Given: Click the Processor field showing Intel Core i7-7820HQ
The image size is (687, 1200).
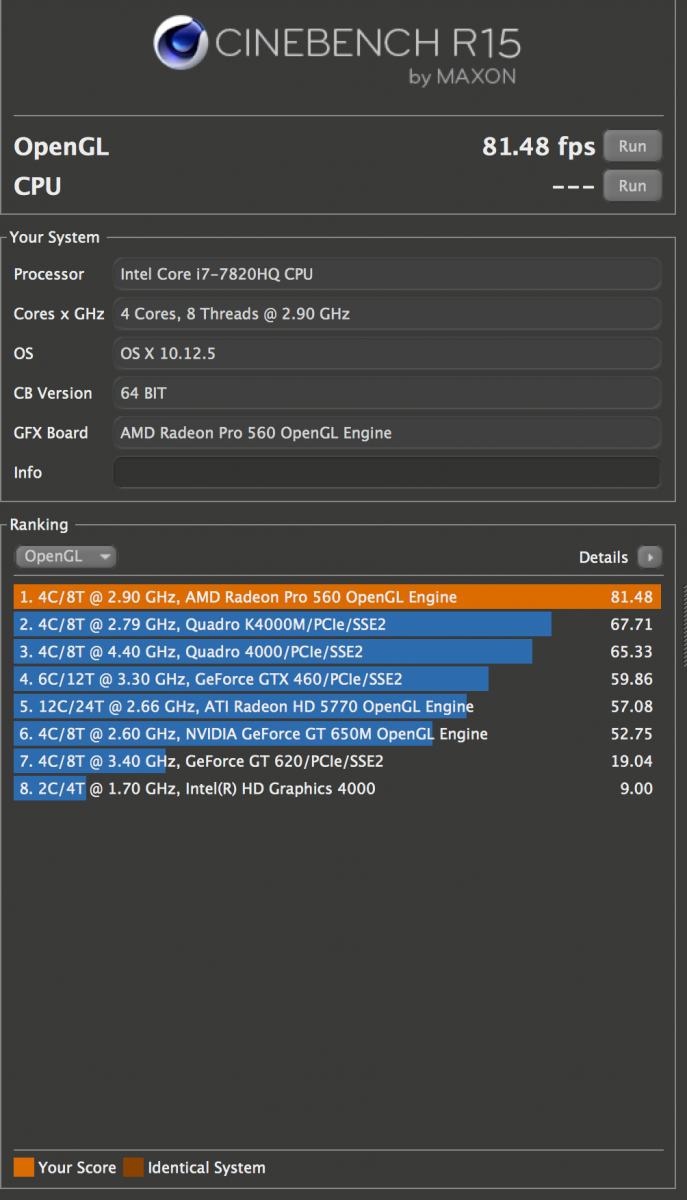Looking at the screenshot, I should (x=386, y=274).
